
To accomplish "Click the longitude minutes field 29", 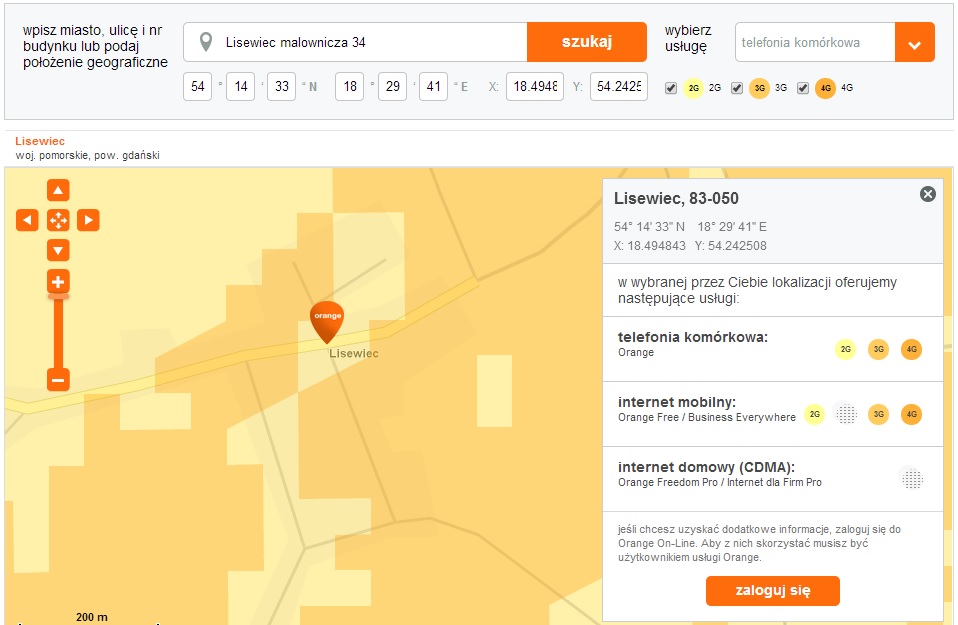I will click(393, 86).
